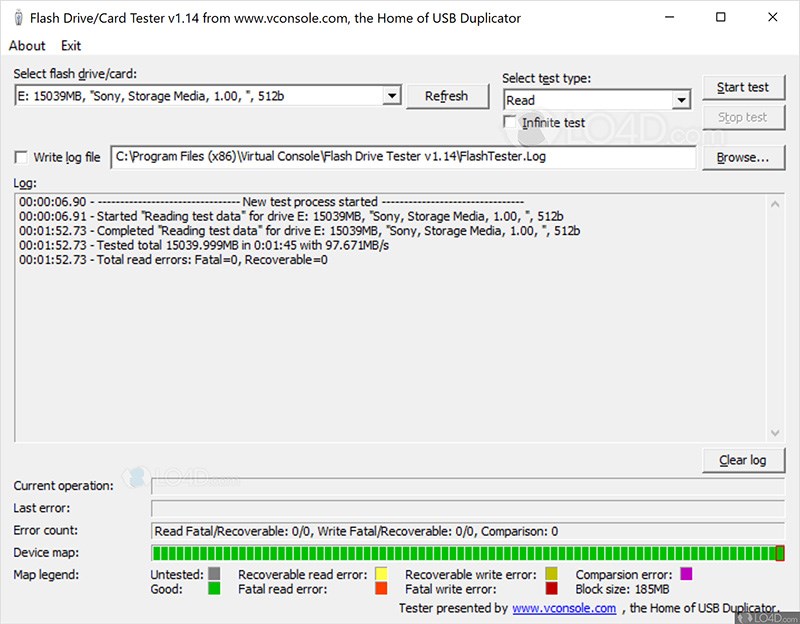Click the red Fatal write error swatch

coord(552,588)
